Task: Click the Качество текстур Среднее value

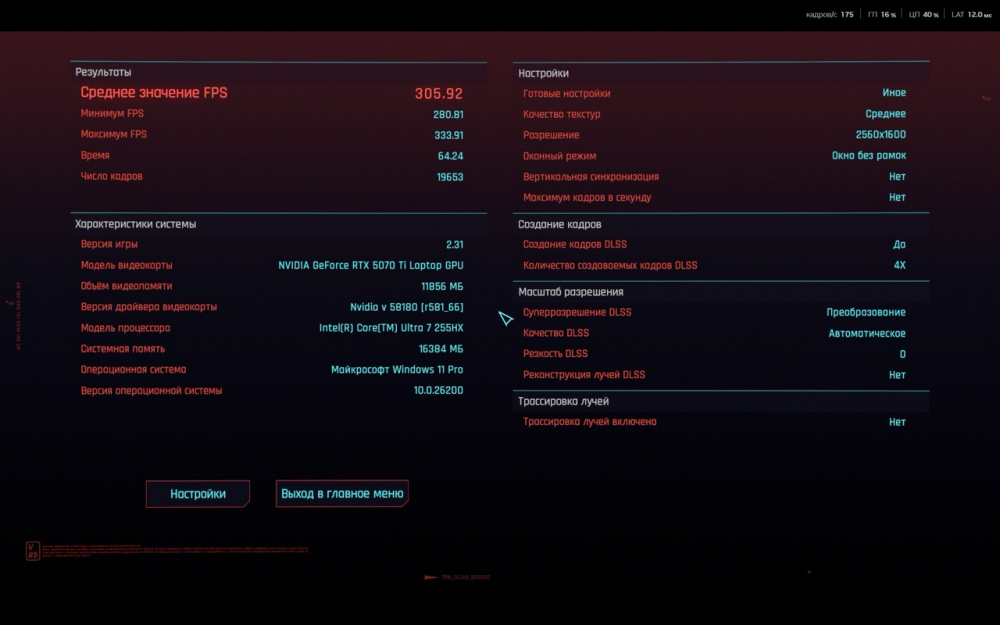Action: click(885, 114)
